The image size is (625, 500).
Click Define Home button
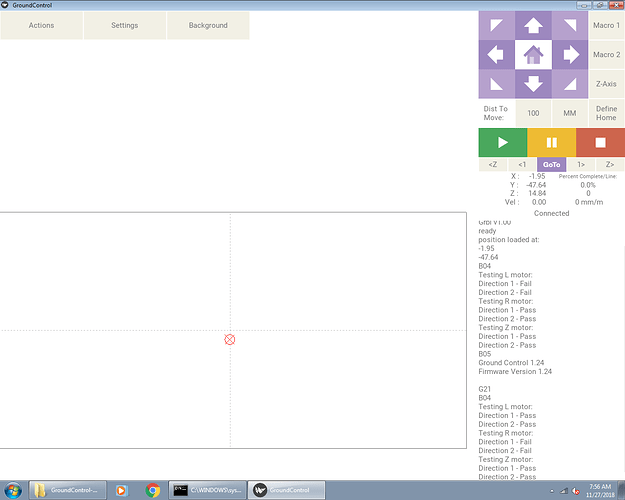pyautogui.click(x=607, y=113)
